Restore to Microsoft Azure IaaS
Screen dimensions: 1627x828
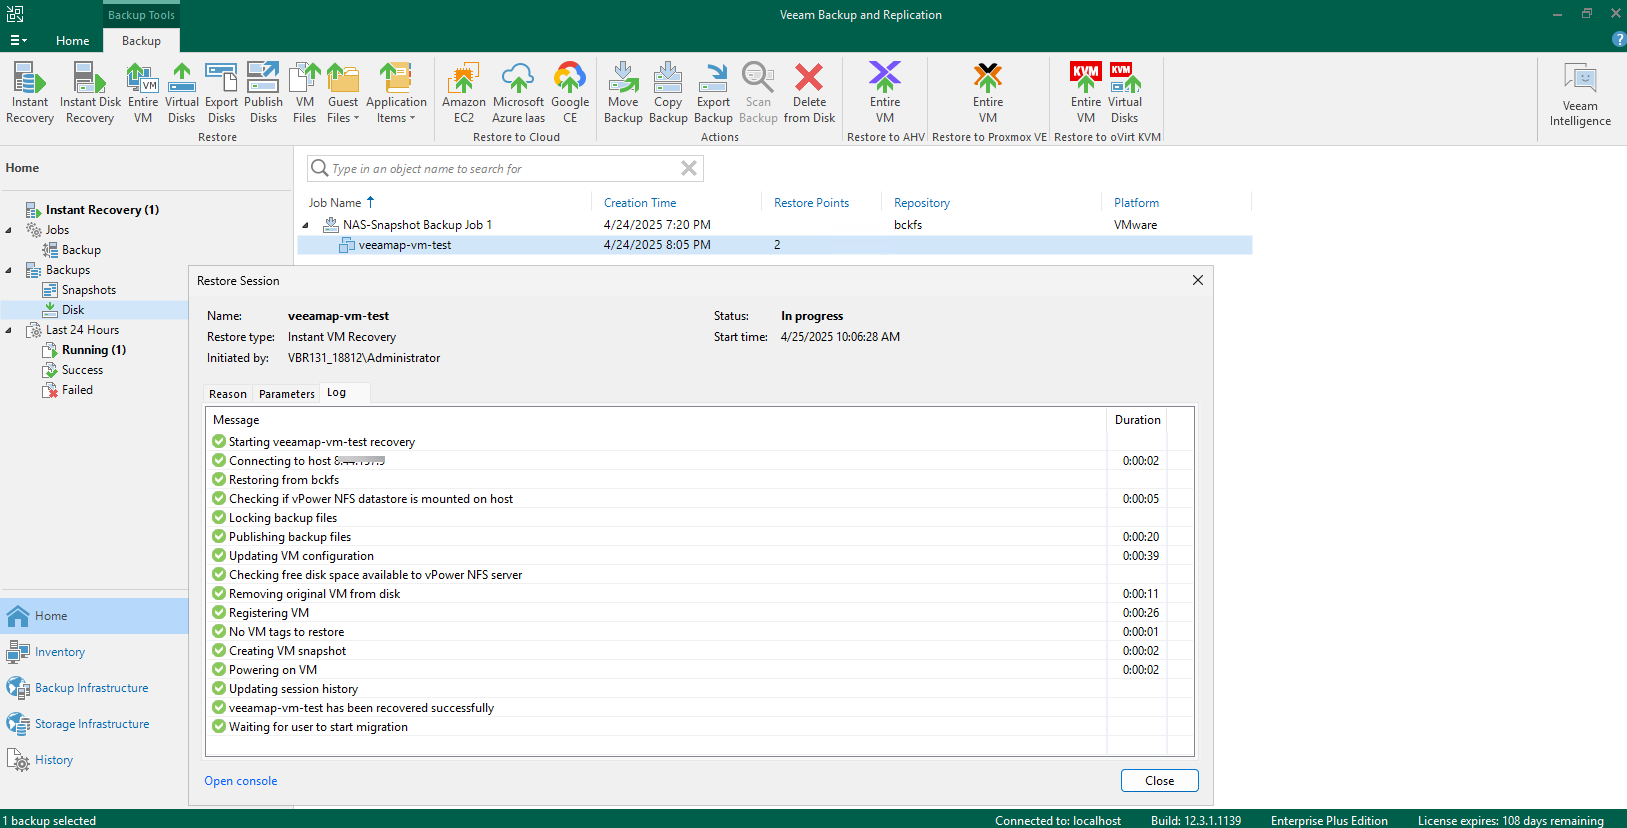[x=518, y=93]
